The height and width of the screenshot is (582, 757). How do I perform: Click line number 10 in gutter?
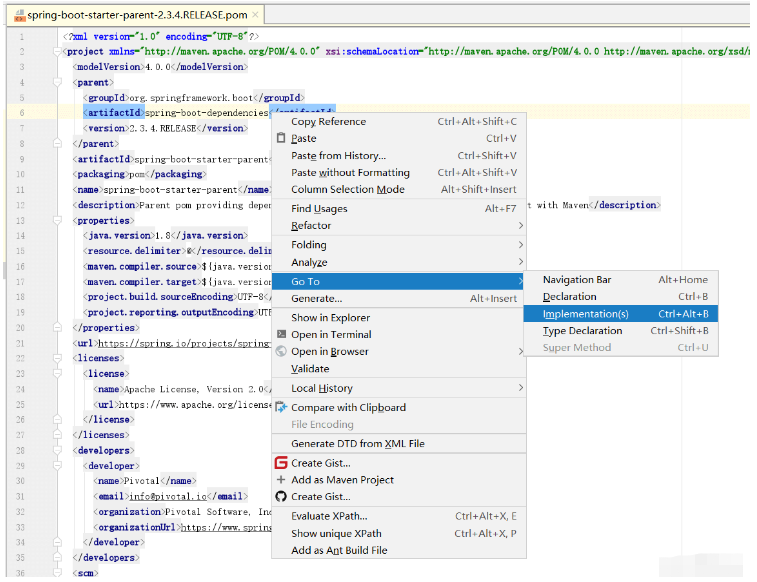(20, 174)
